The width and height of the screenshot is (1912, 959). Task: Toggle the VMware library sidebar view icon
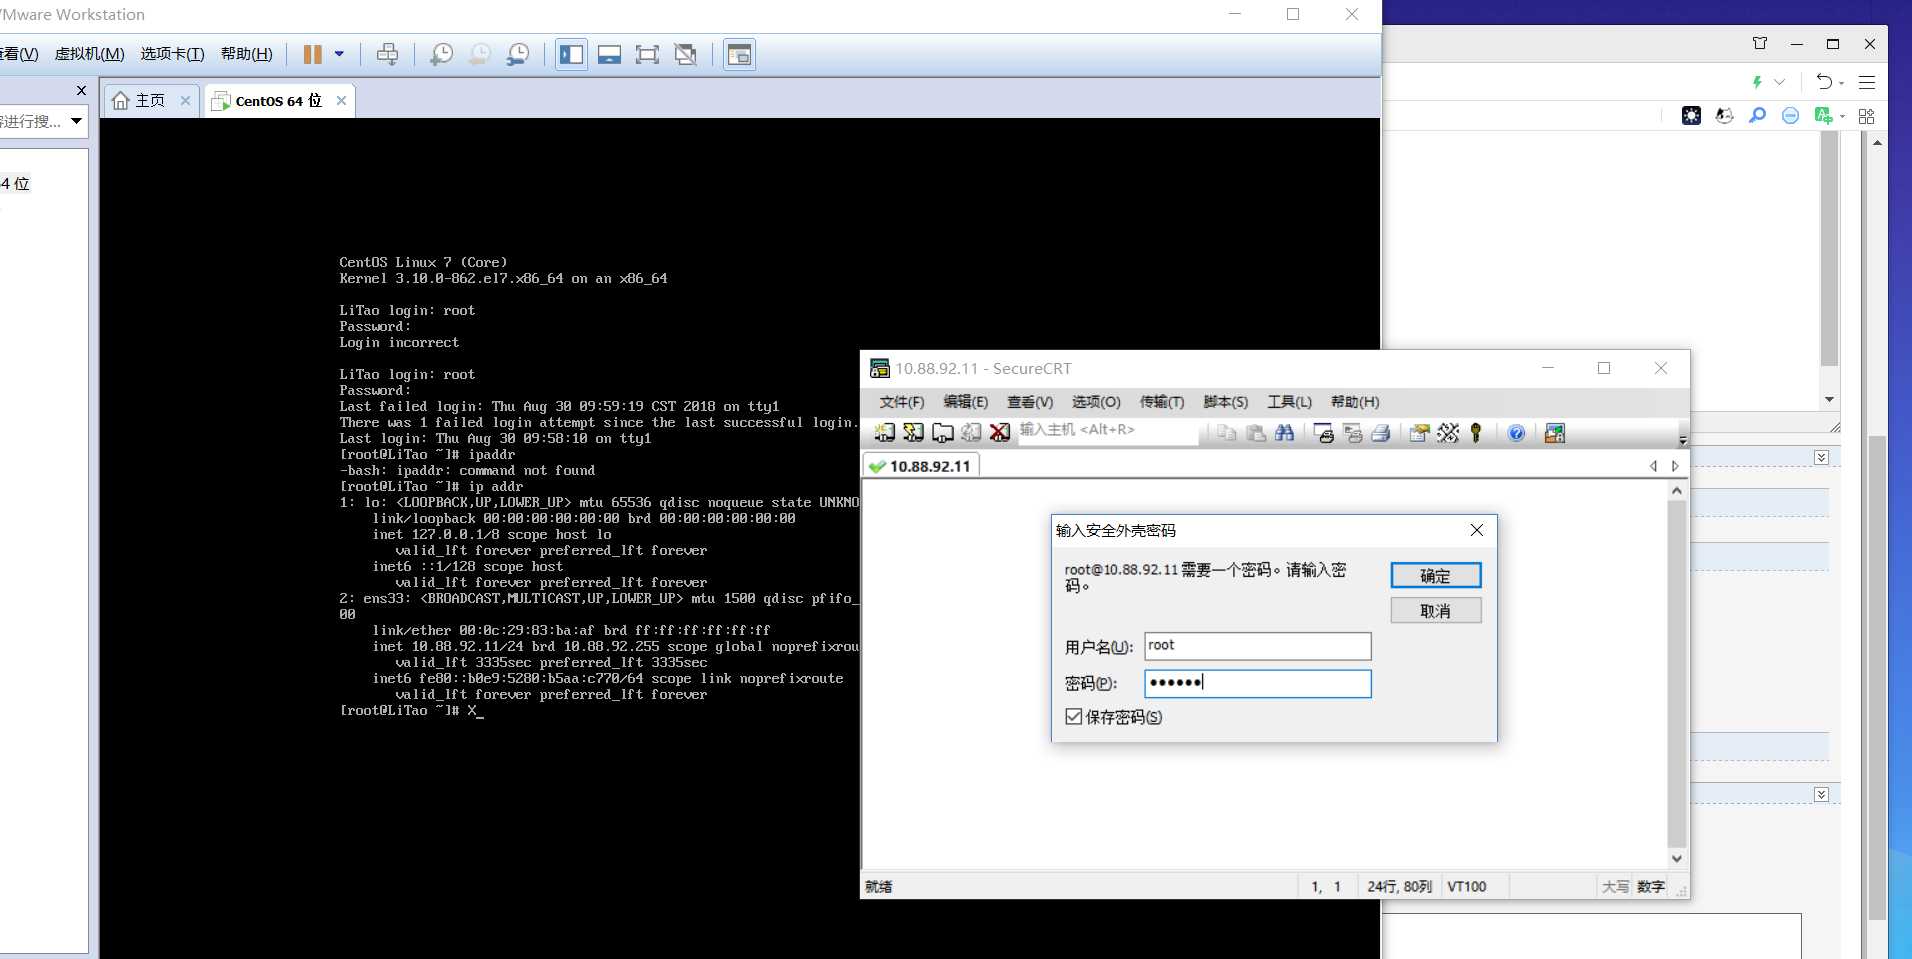click(x=572, y=54)
